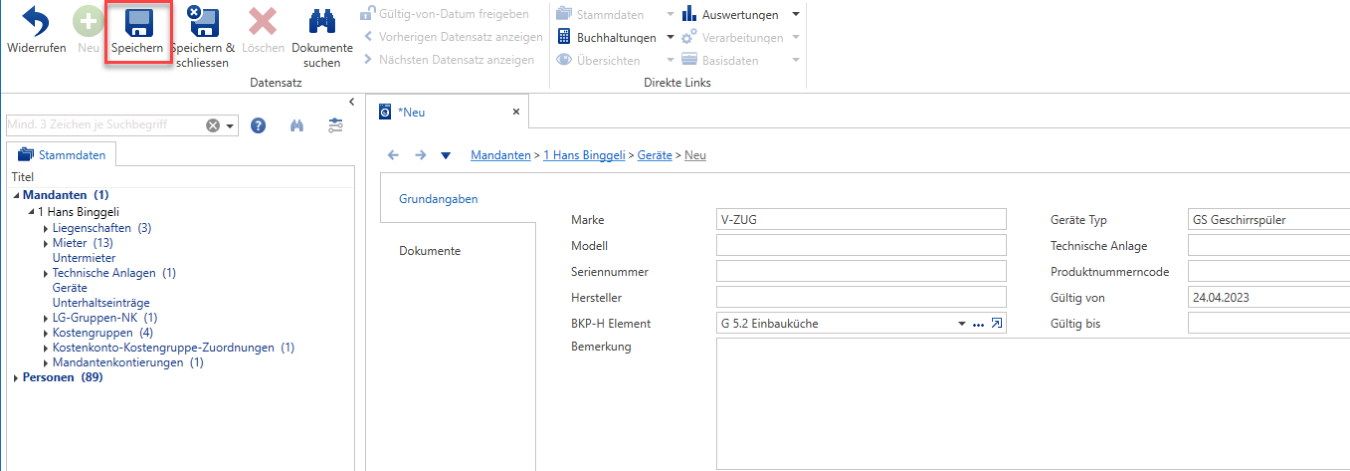
Task: Expand Liegenschaften (3) tree node
Action: pos(46,228)
